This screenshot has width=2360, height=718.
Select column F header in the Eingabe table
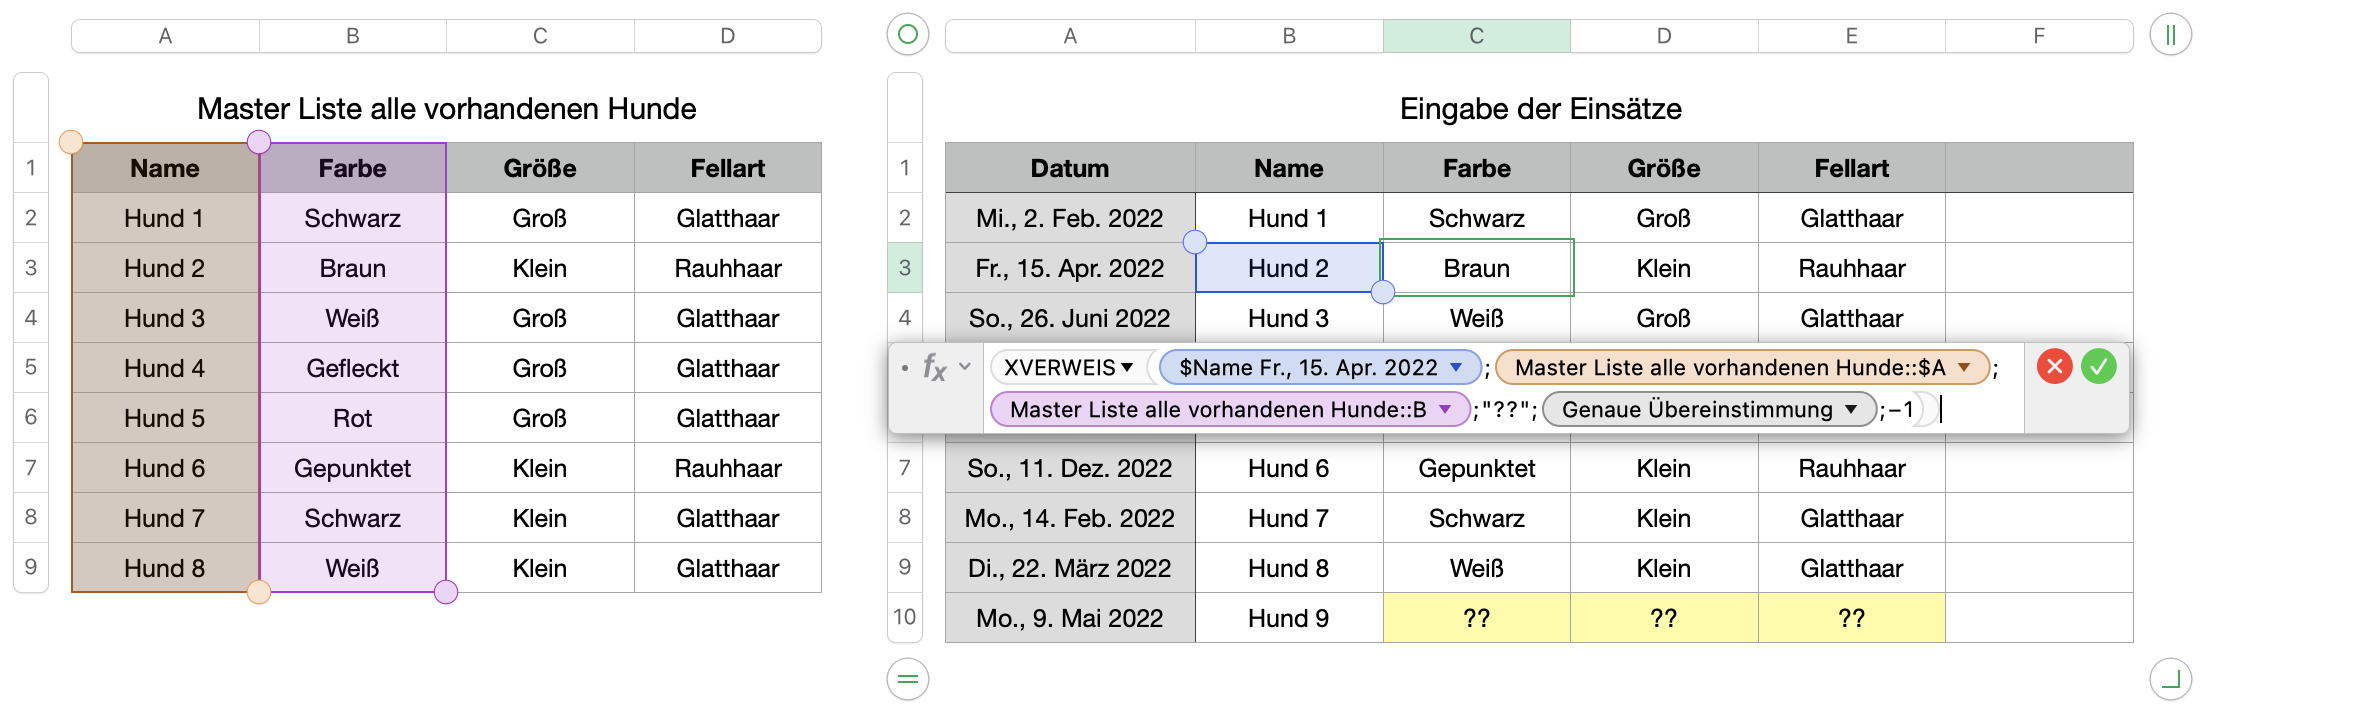(2038, 36)
